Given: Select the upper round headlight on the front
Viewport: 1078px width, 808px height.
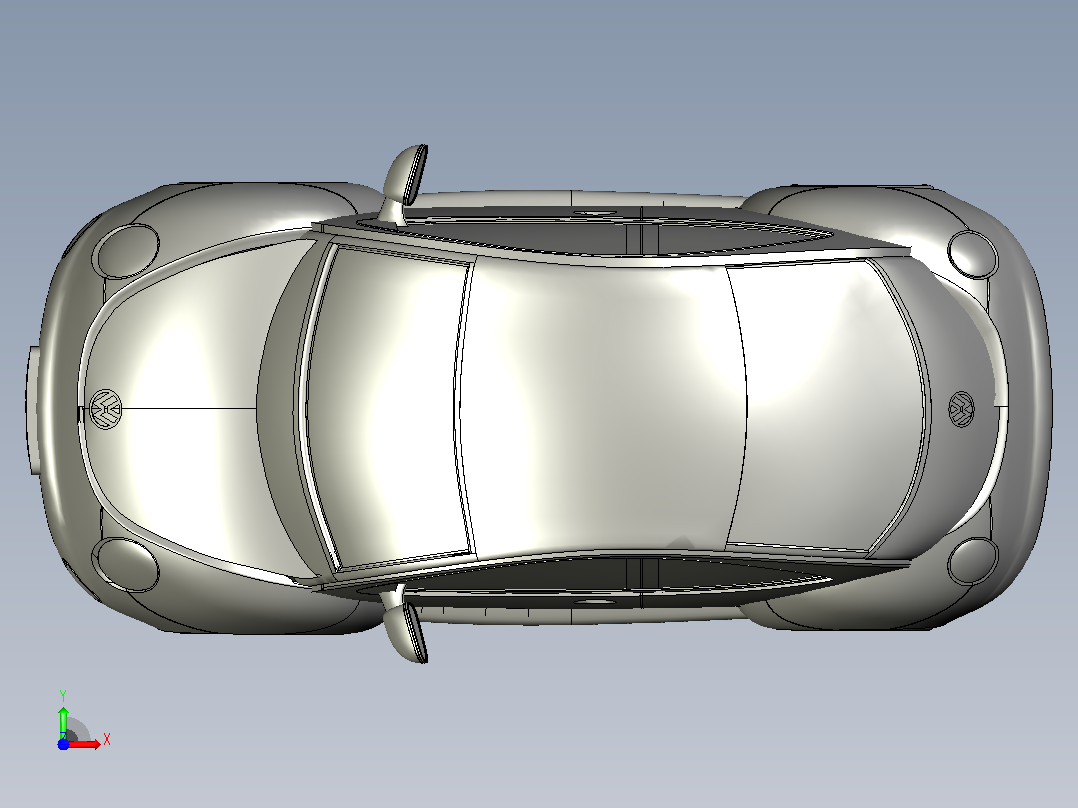Looking at the screenshot, I should 125,250.
